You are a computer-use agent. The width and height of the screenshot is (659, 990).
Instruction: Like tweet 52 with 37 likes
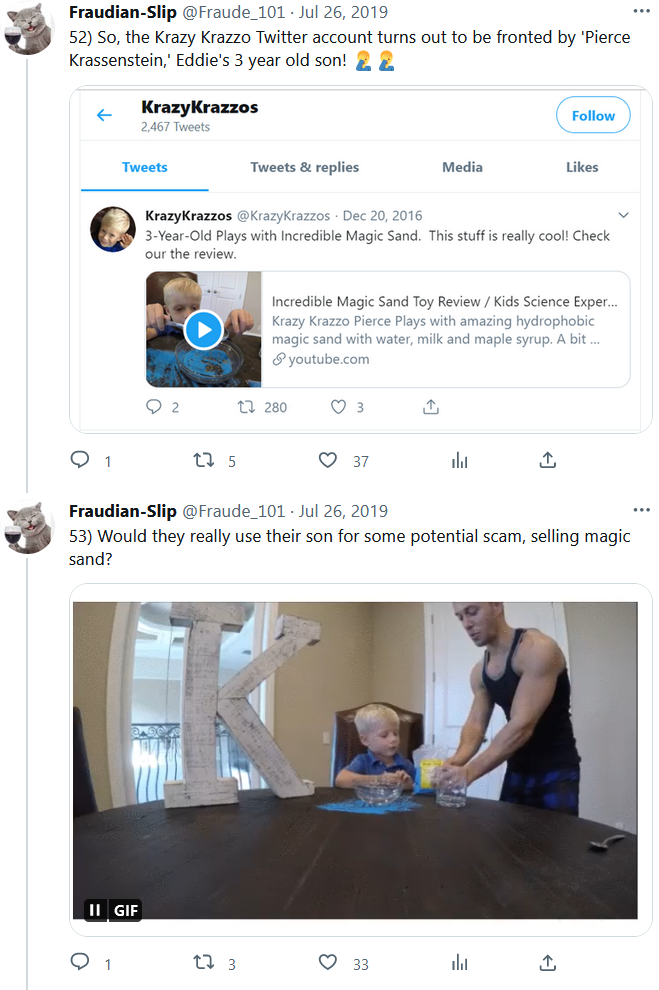tap(328, 460)
